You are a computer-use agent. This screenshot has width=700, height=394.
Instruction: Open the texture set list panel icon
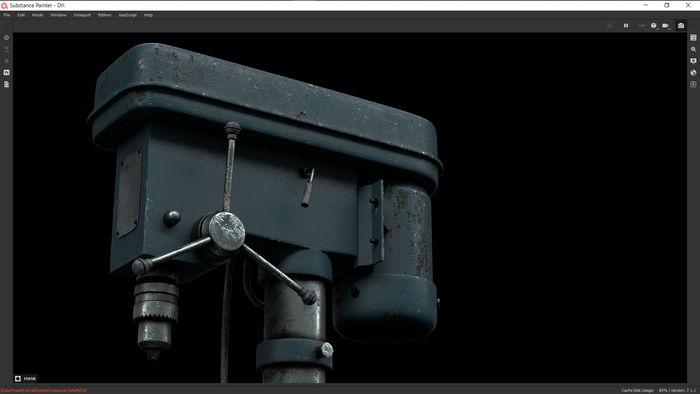pyautogui.click(x=693, y=38)
